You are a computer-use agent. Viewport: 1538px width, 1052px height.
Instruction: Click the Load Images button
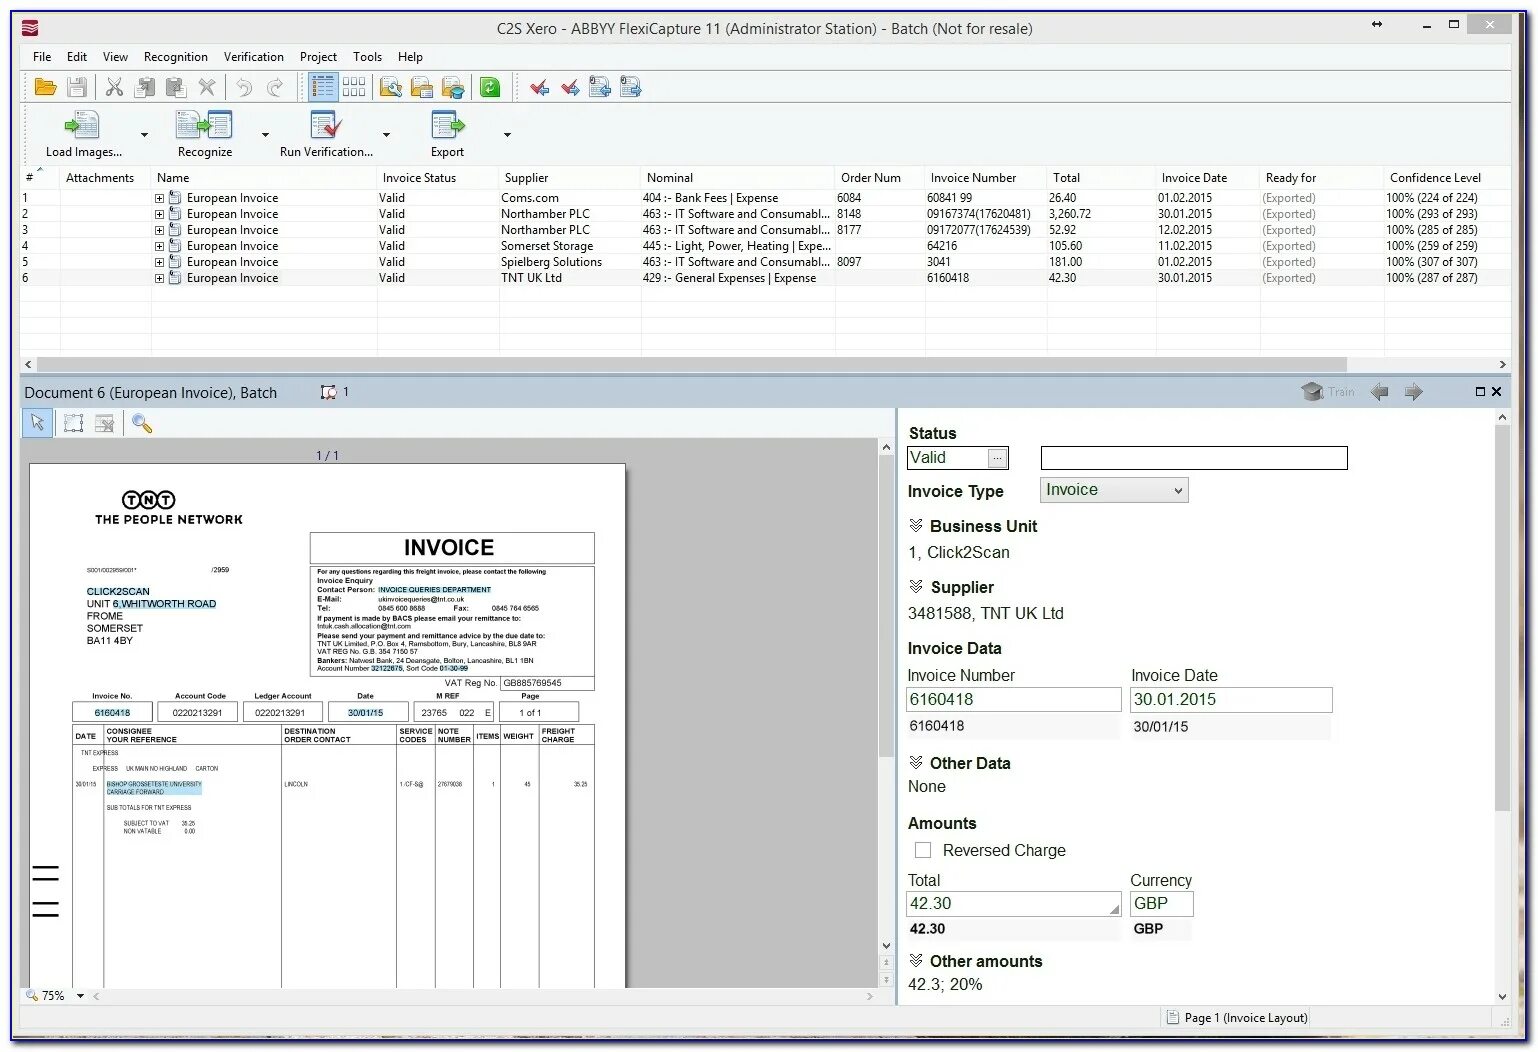coord(83,135)
